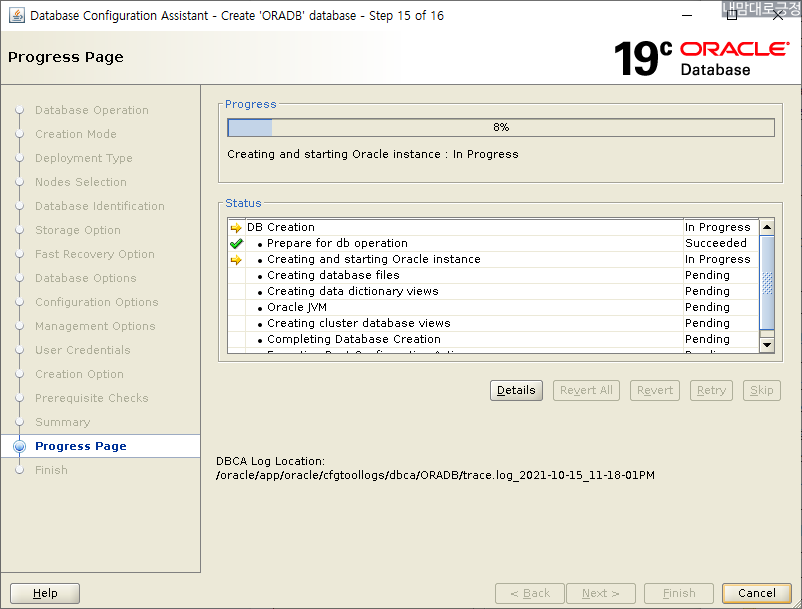The image size is (802, 609).
Task: Click the 8% progress bar
Action: click(501, 127)
